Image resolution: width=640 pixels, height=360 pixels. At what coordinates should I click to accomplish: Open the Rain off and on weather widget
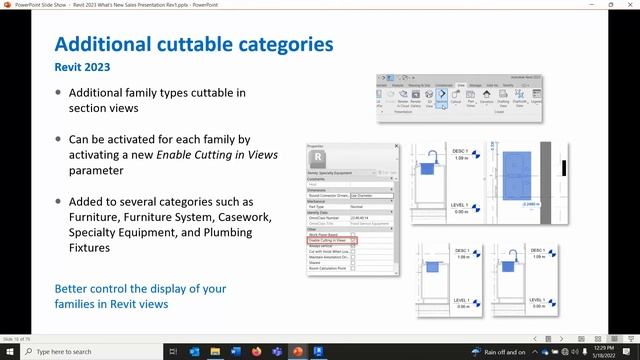(498, 352)
